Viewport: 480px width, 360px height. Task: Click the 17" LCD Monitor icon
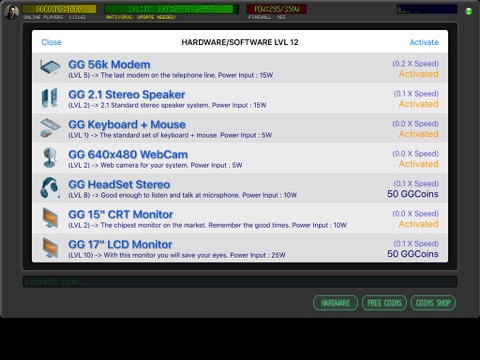(50, 248)
